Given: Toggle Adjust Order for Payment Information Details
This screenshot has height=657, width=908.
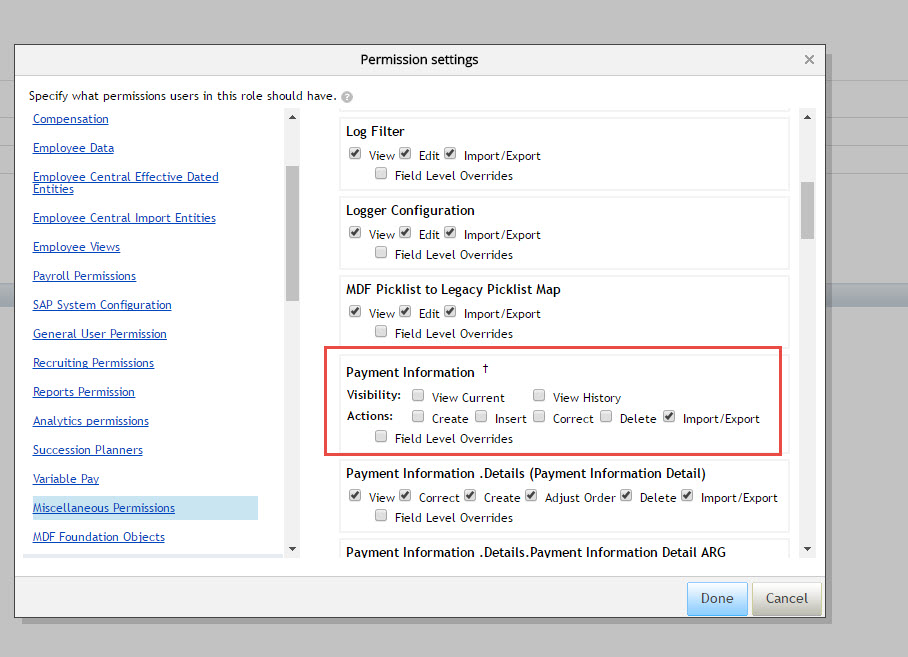Looking at the screenshot, I should (531, 495).
